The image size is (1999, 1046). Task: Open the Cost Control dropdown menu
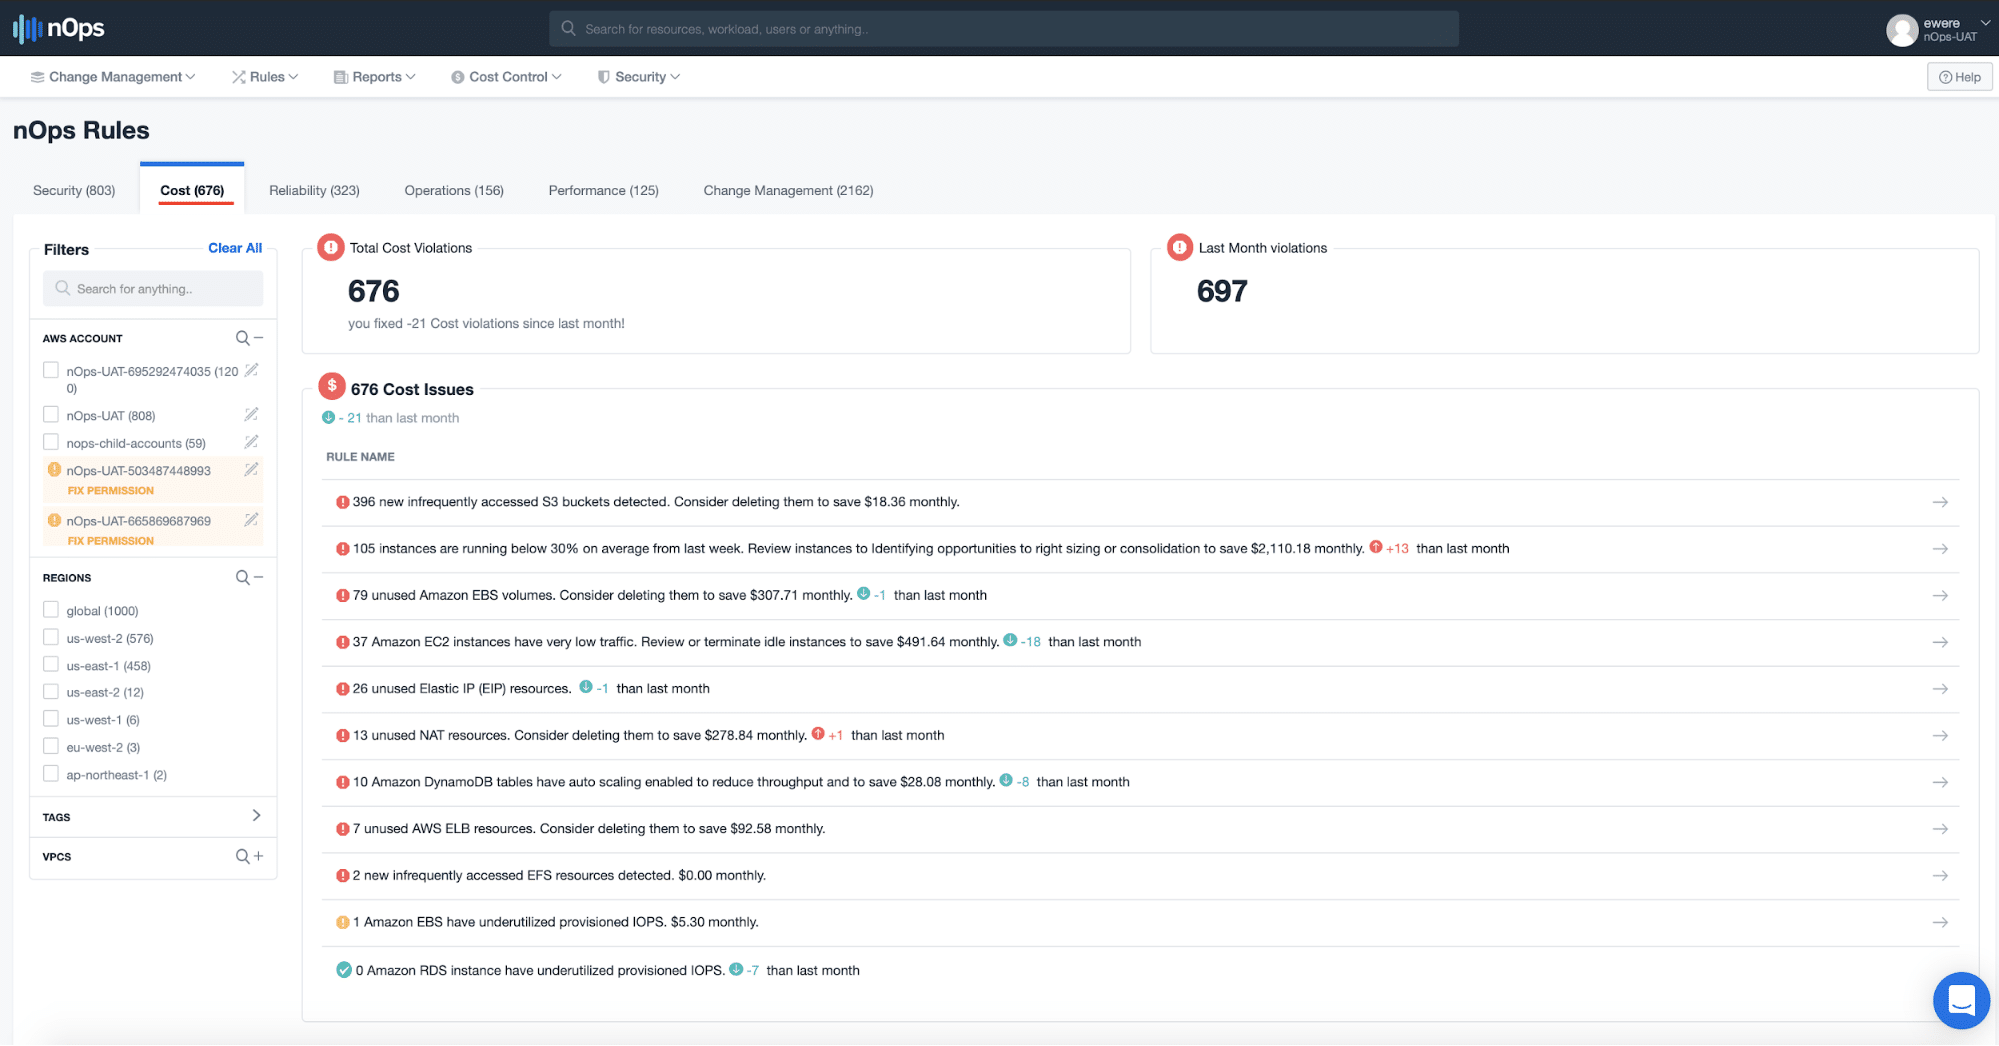point(506,77)
